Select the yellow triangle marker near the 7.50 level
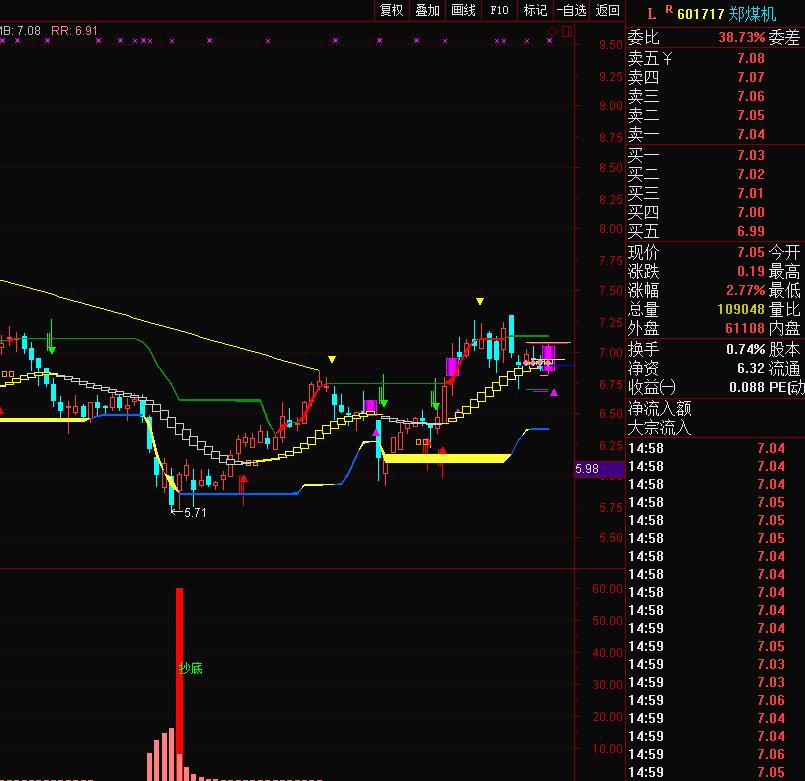 (x=480, y=301)
